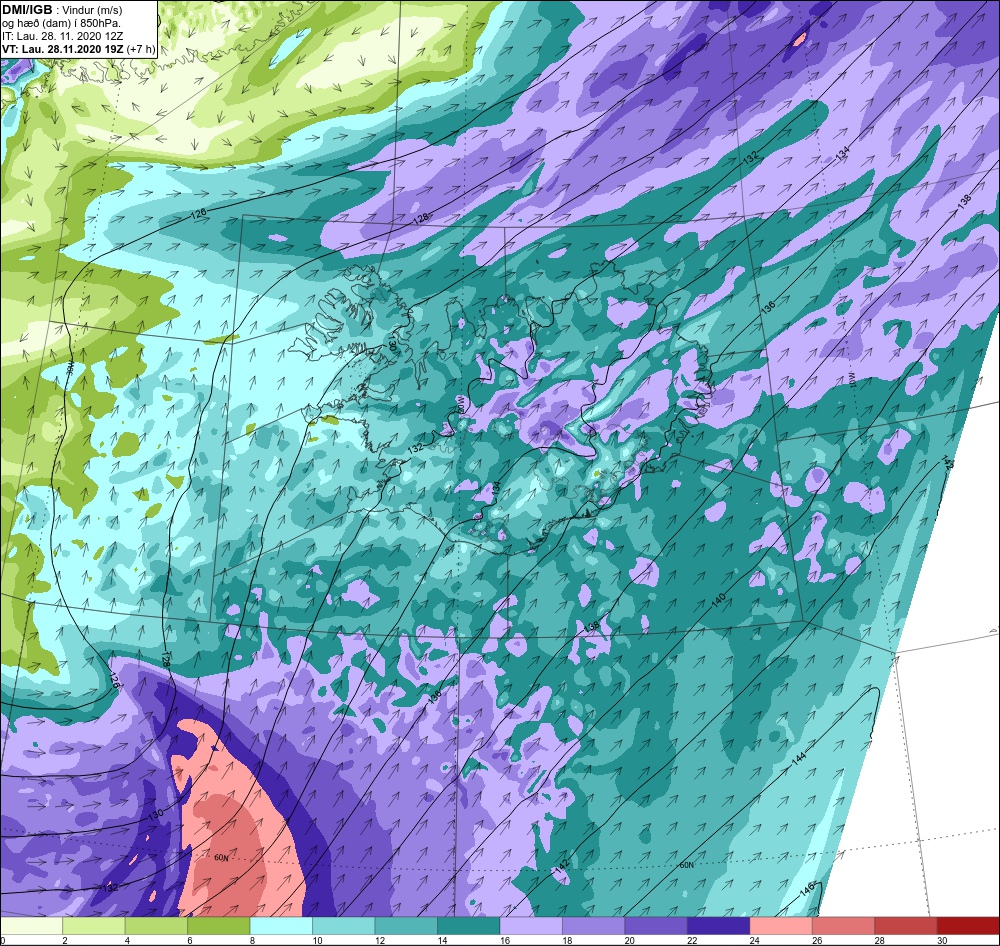This screenshot has width=1000, height=946.
Task: Click the teal 12–14 m/s legend swatch
Action: pyautogui.click(x=406, y=926)
